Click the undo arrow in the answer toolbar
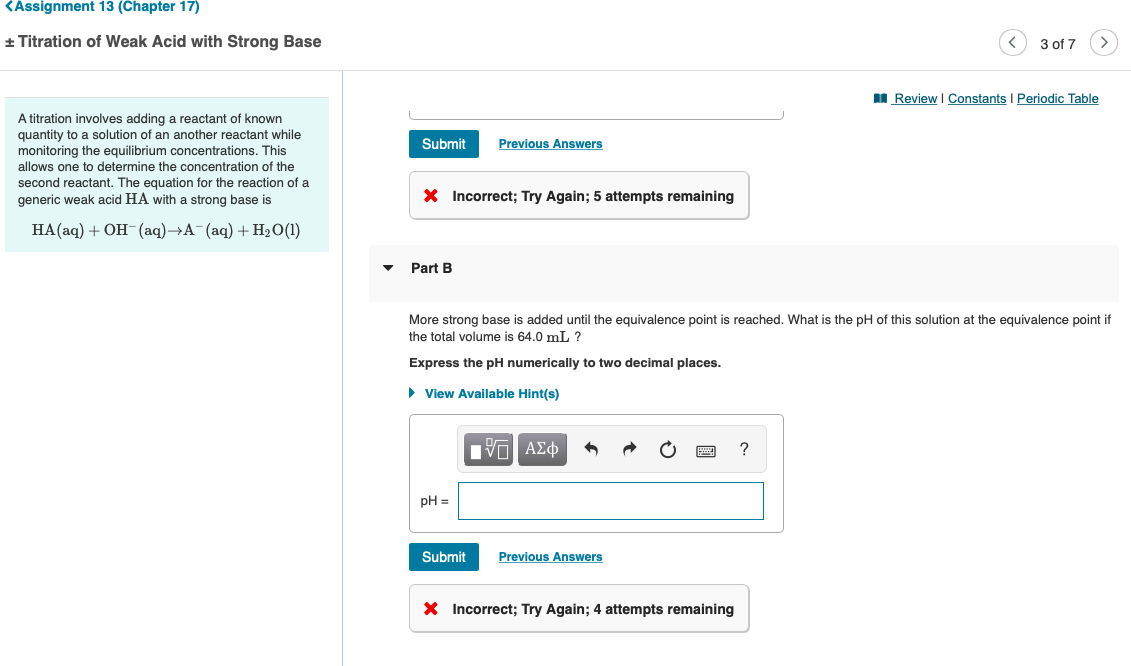This screenshot has height=666, width=1131. click(x=589, y=449)
